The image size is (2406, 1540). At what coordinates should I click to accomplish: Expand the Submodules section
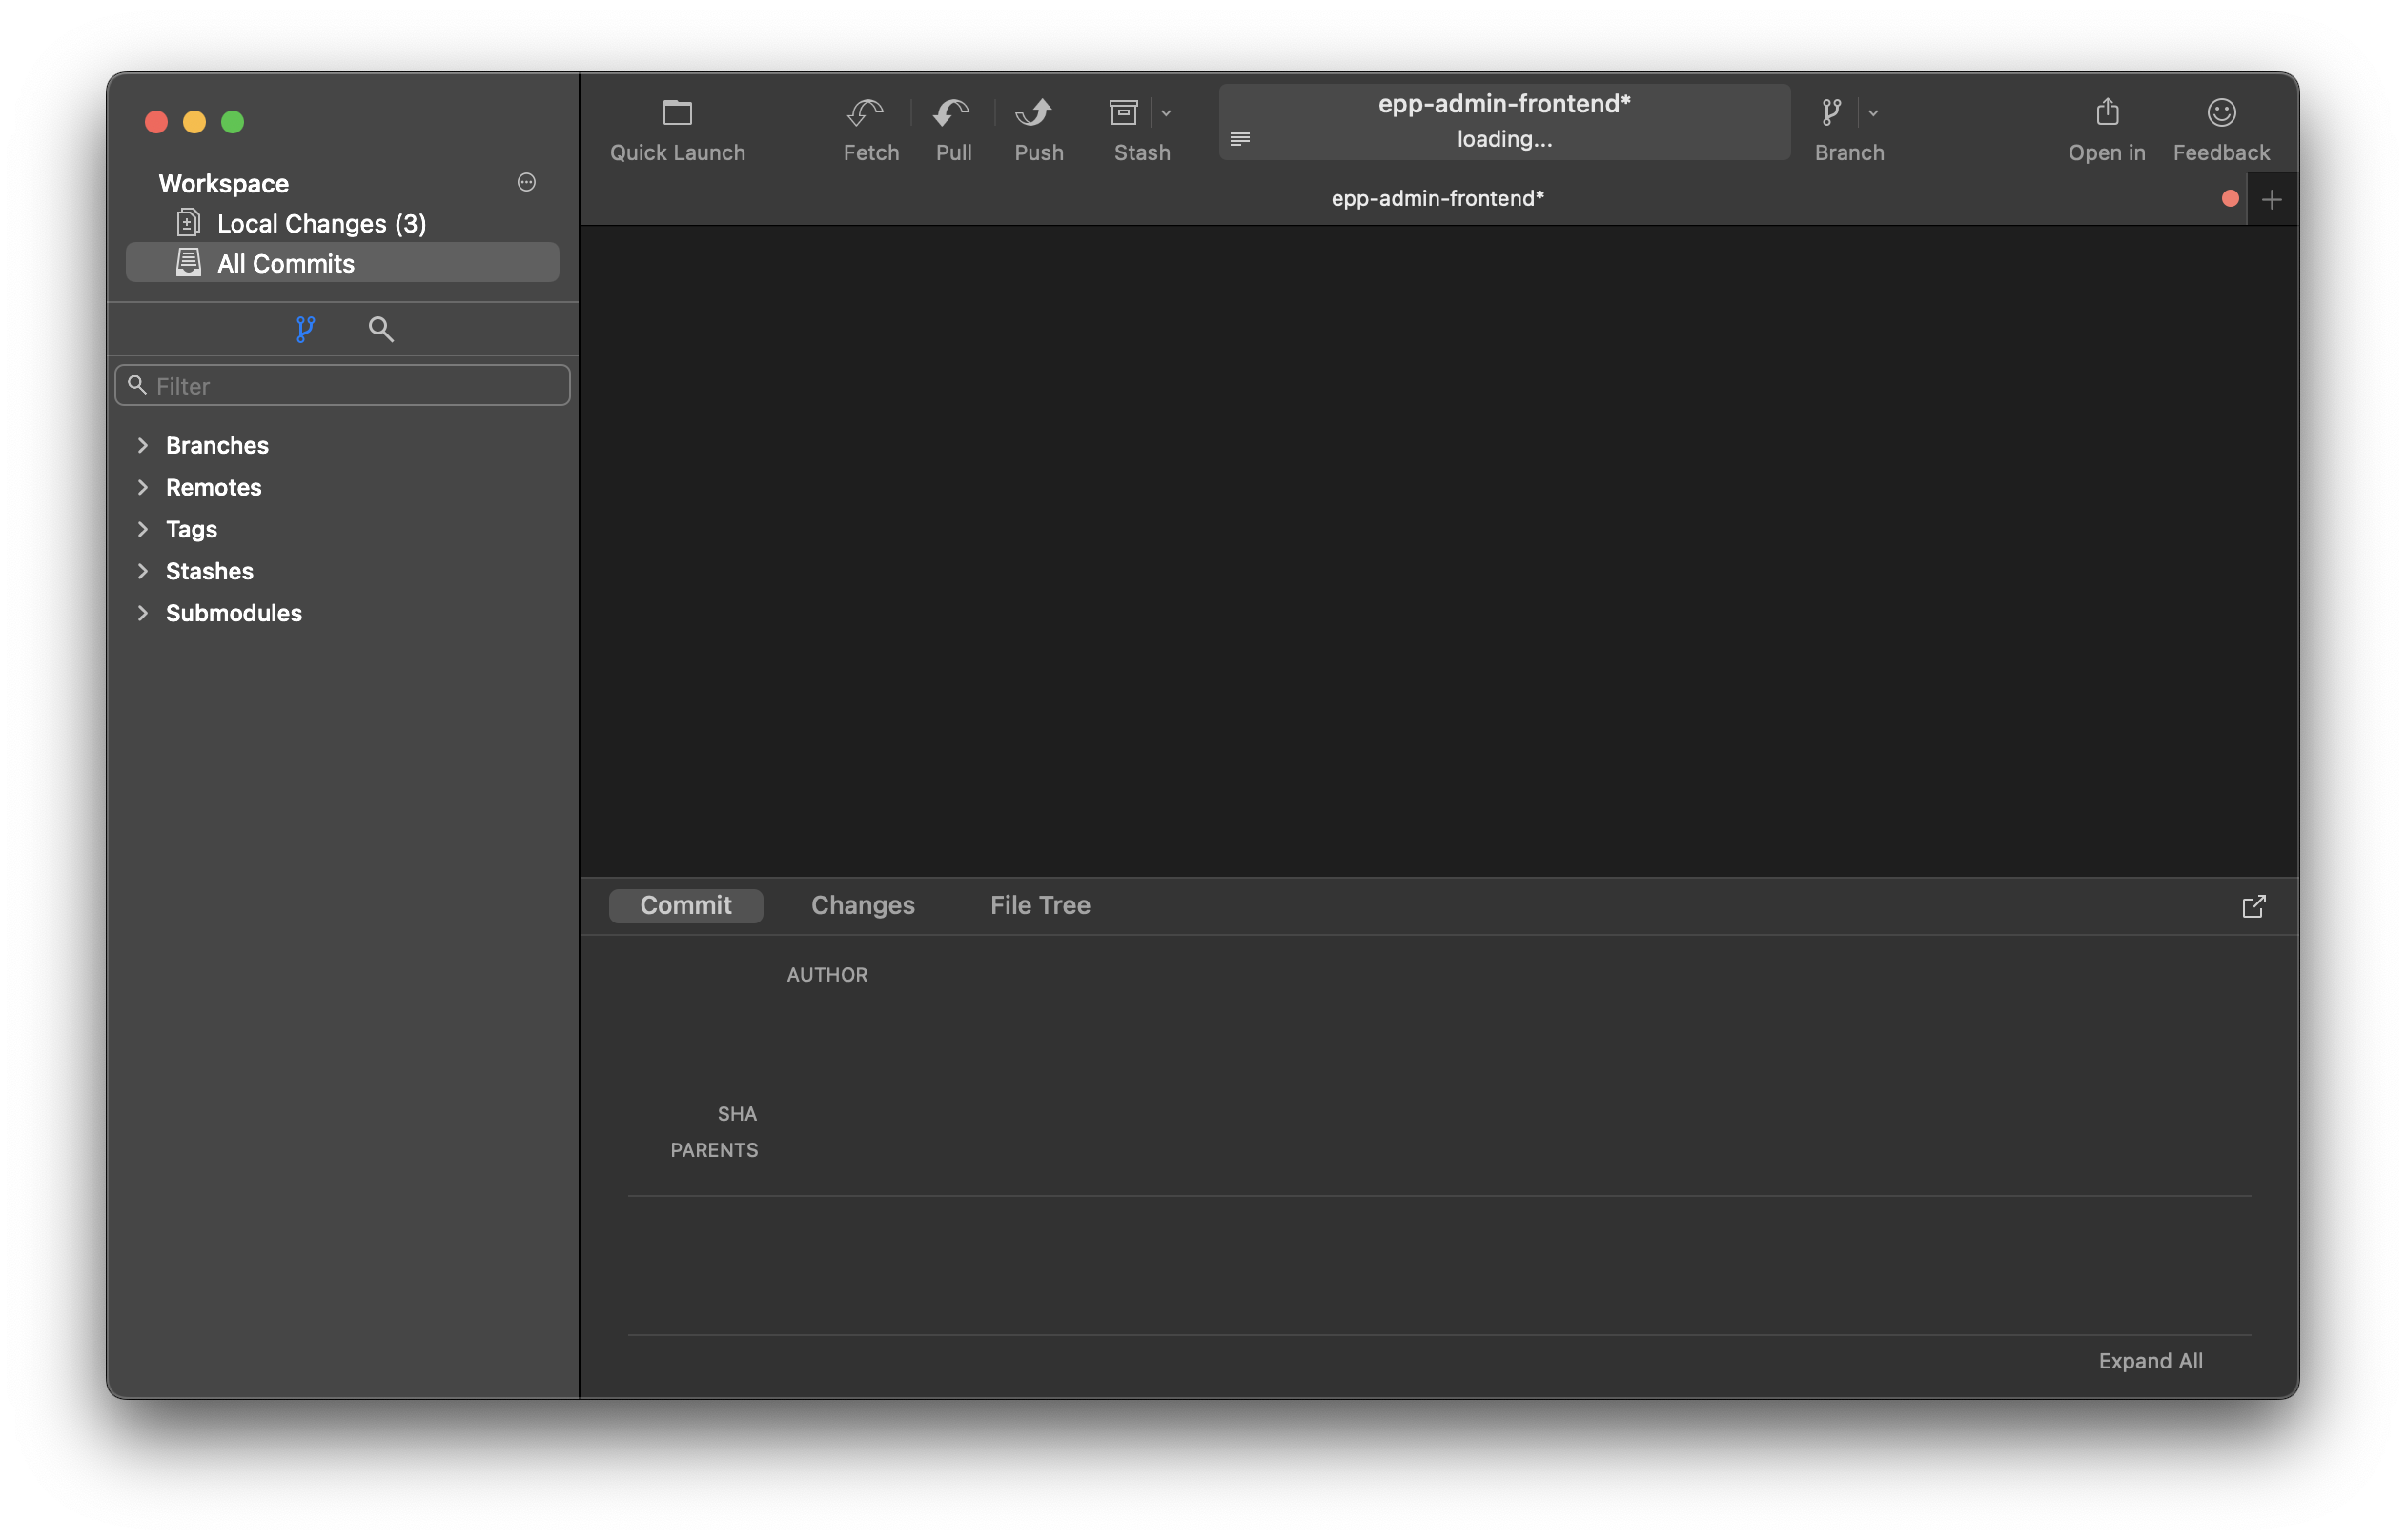click(x=143, y=613)
